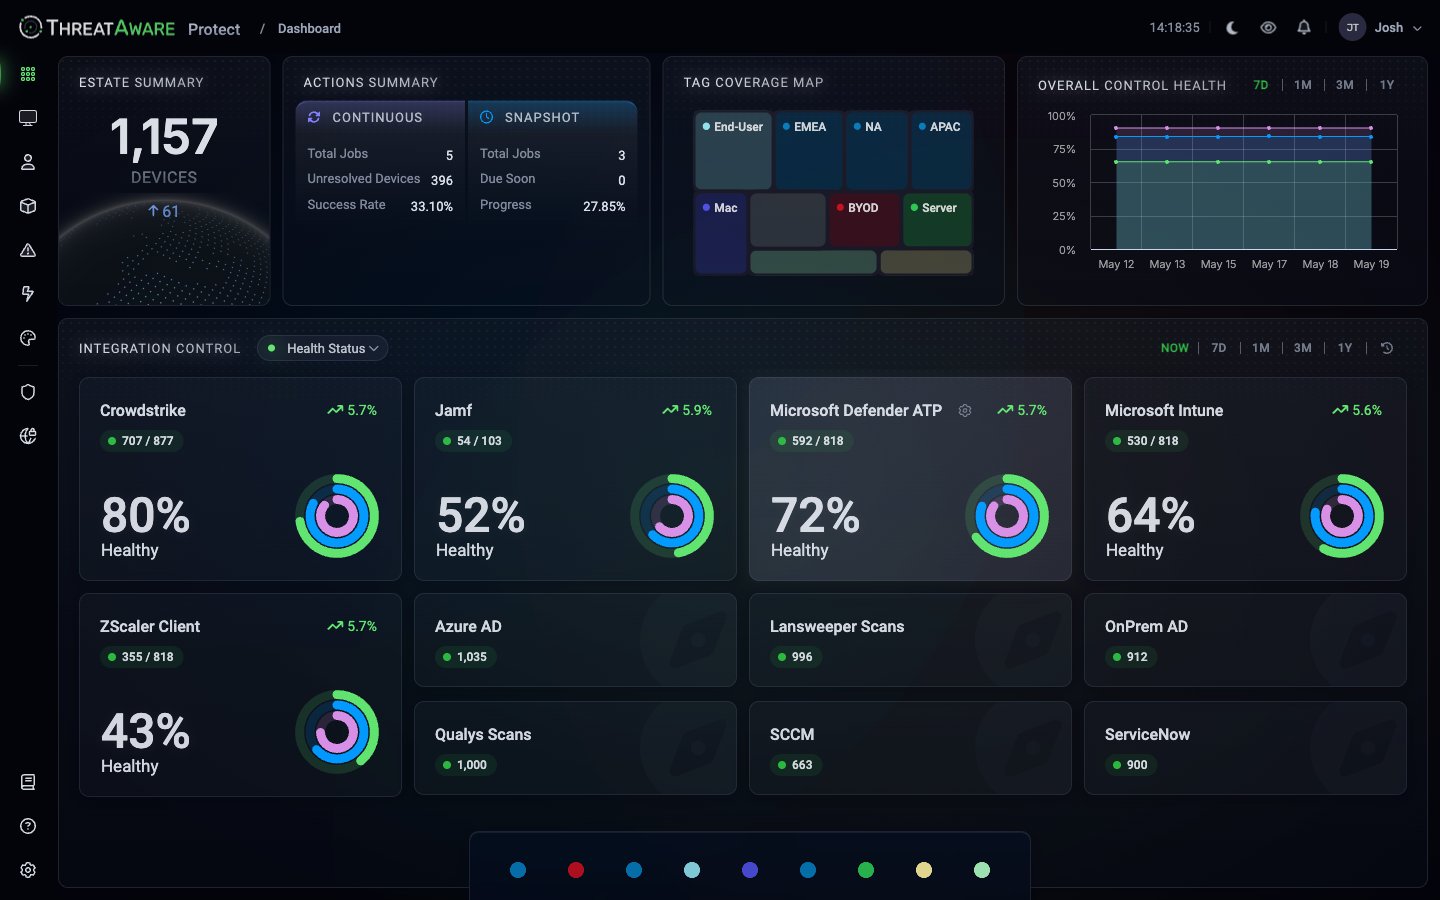Screen dimensions: 1440x900
Task: Click the palette icon in sidebar
Action: click(x=28, y=338)
